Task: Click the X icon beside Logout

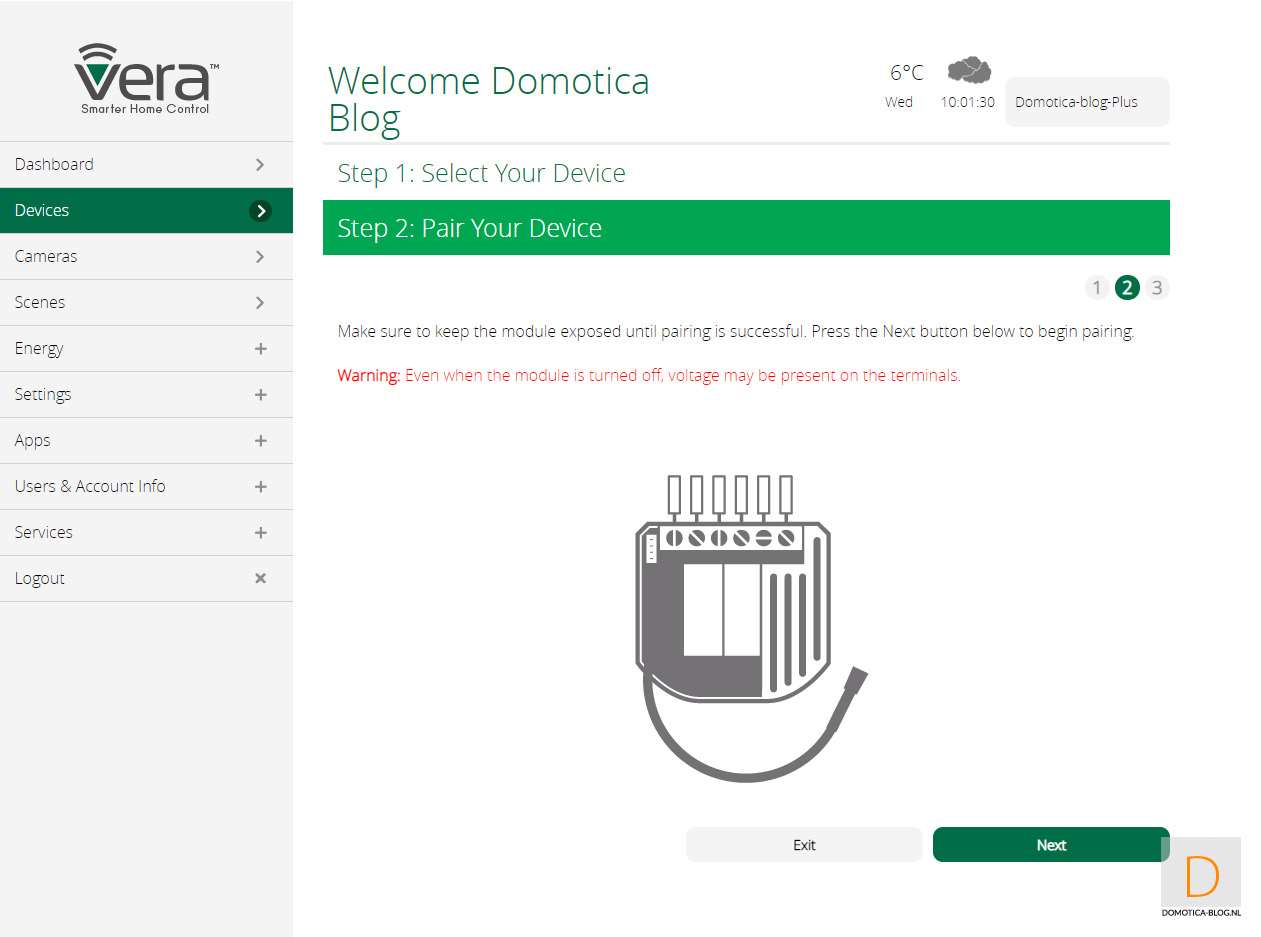Action: click(260, 578)
